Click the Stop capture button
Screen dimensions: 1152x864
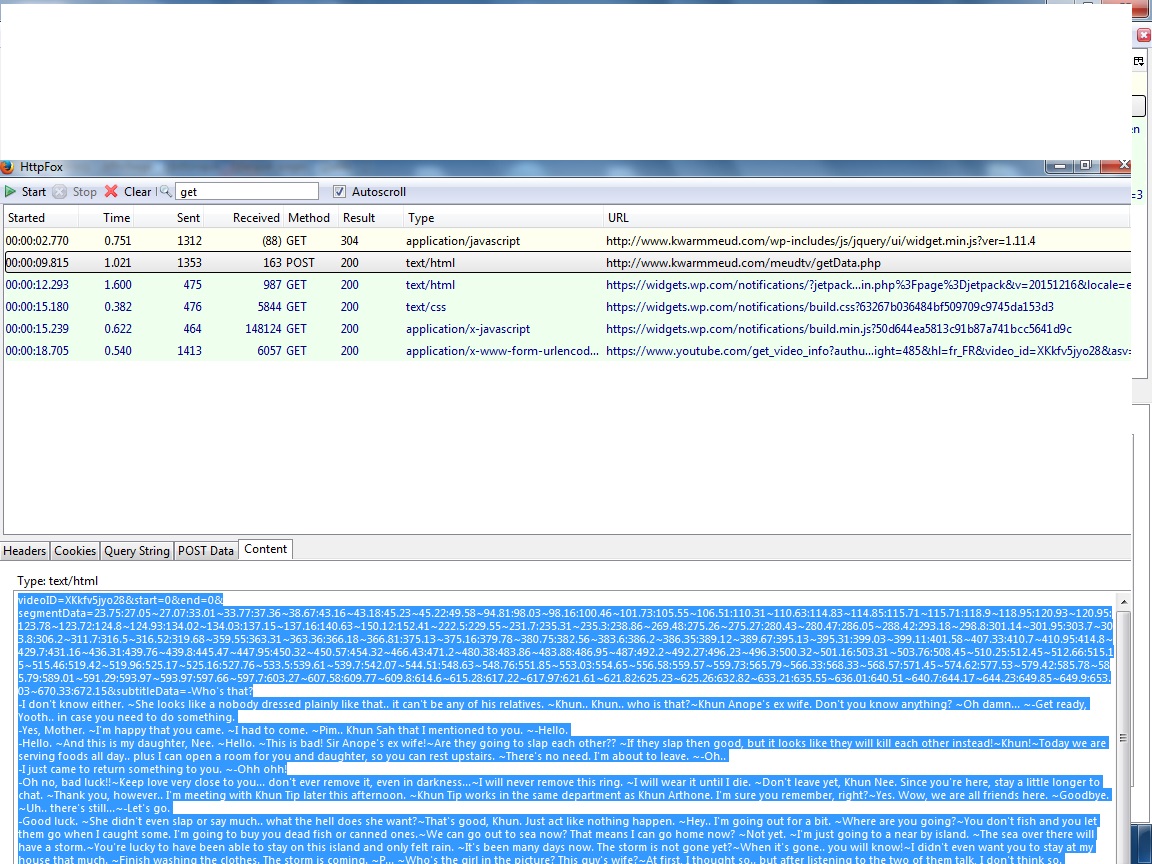click(x=75, y=192)
